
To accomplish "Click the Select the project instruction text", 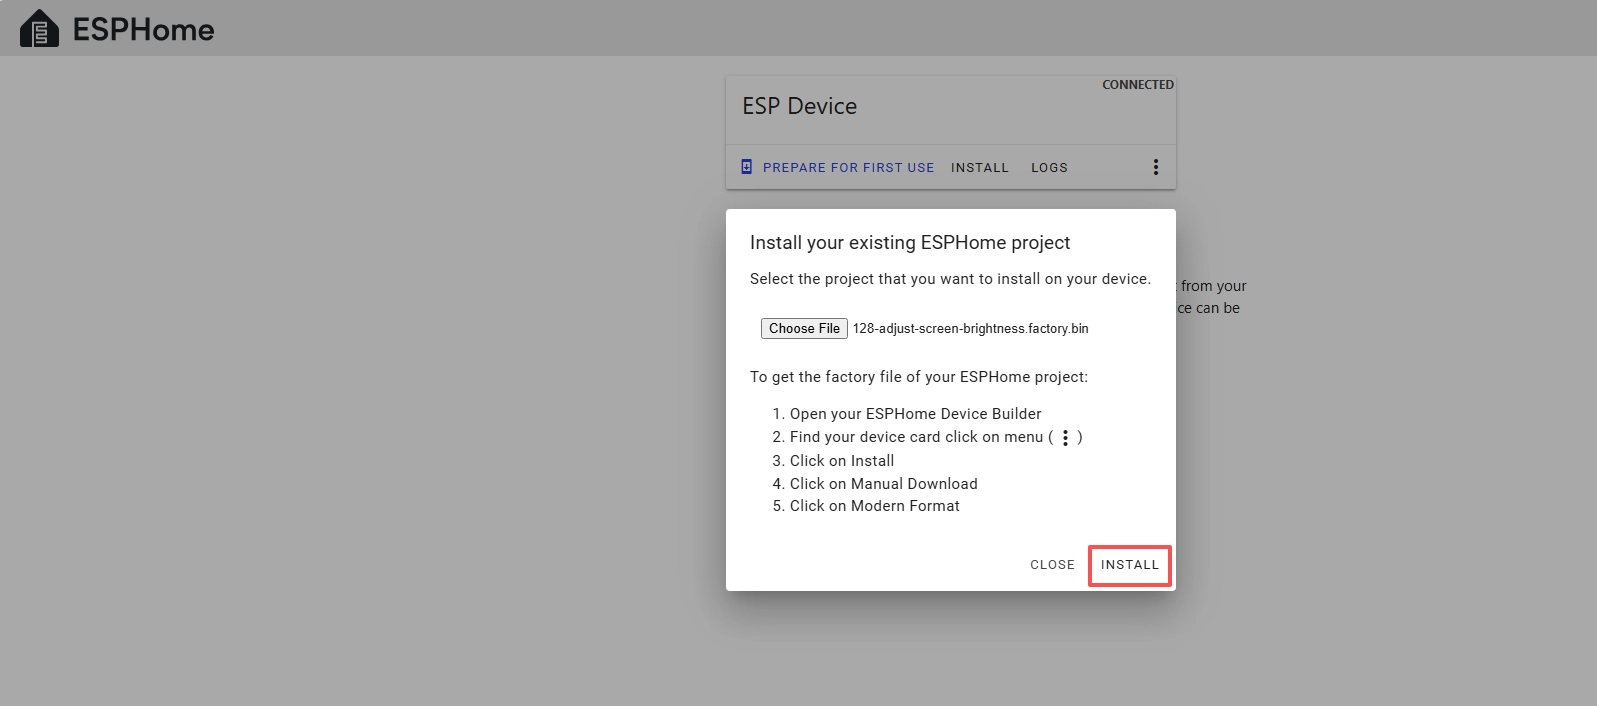I will (x=949, y=279).
